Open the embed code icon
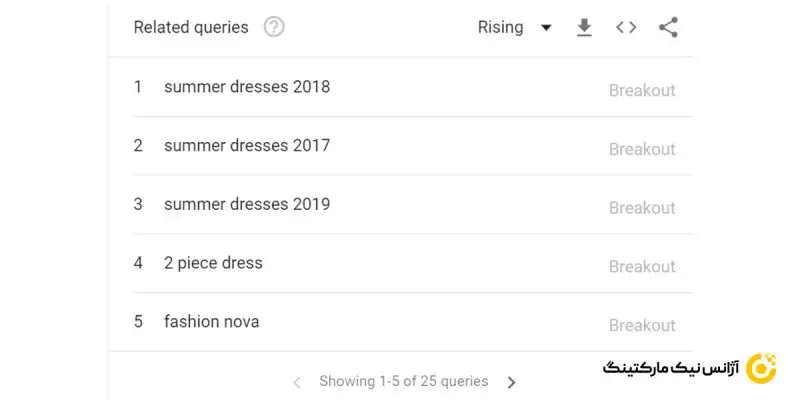This screenshot has height=400, width=800. coord(626,28)
